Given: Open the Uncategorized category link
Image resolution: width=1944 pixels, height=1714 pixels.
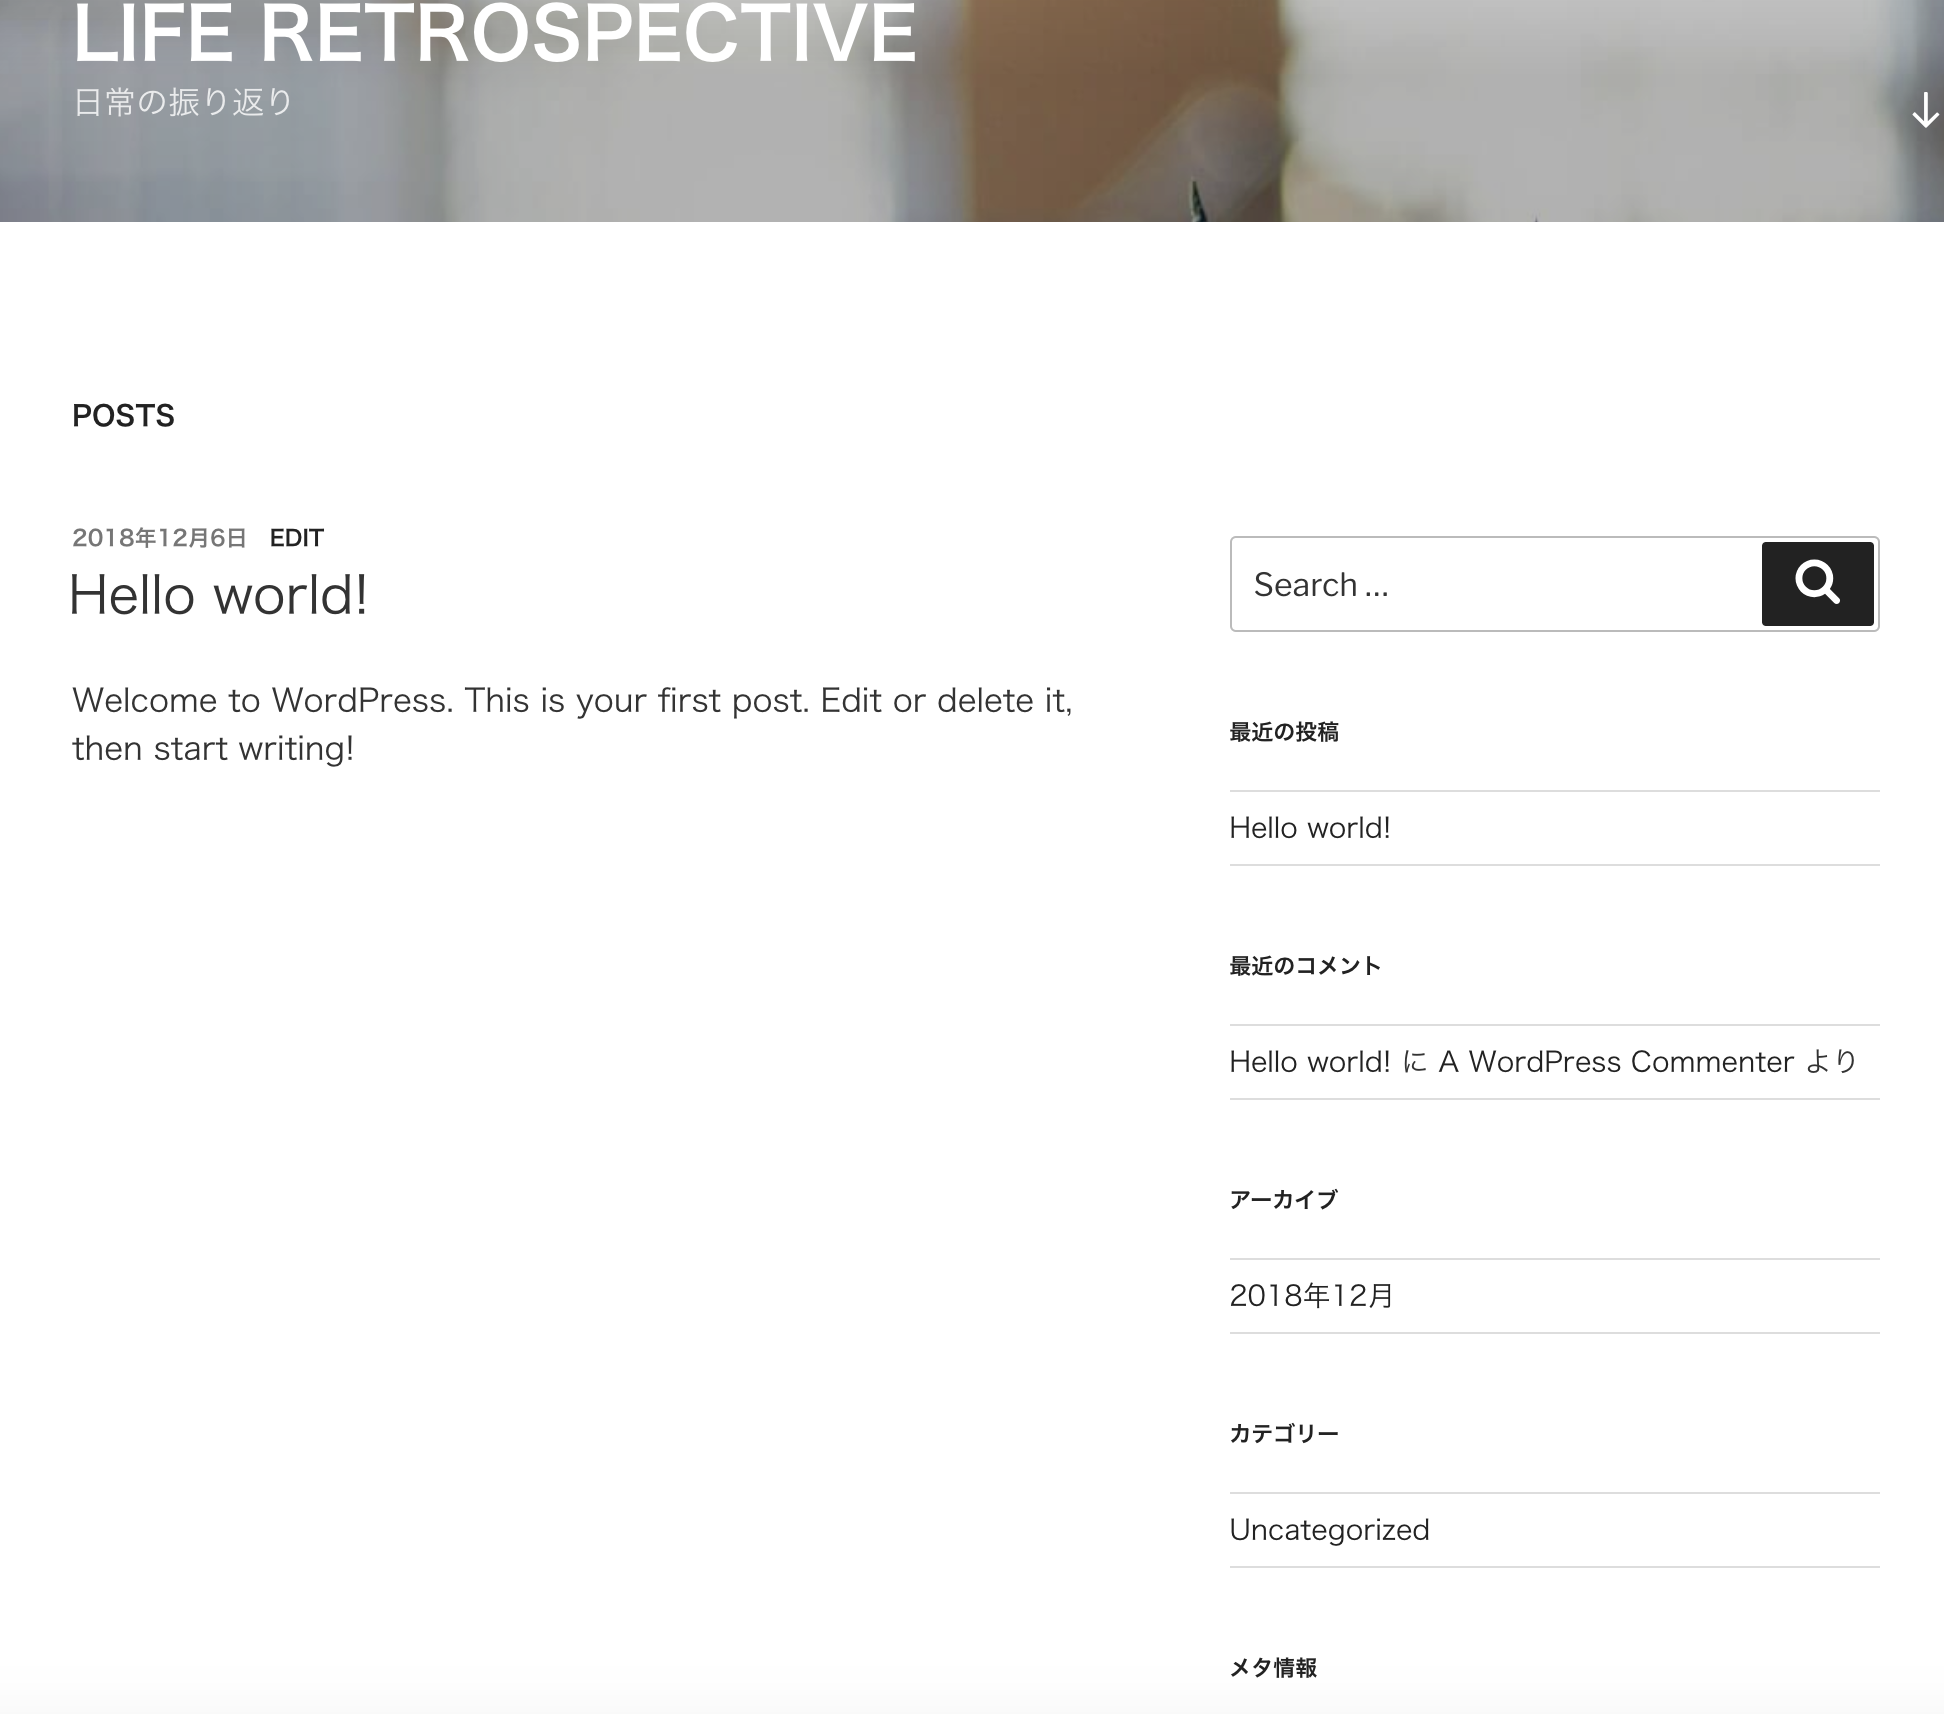Looking at the screenshot, I should 1329,1530.
